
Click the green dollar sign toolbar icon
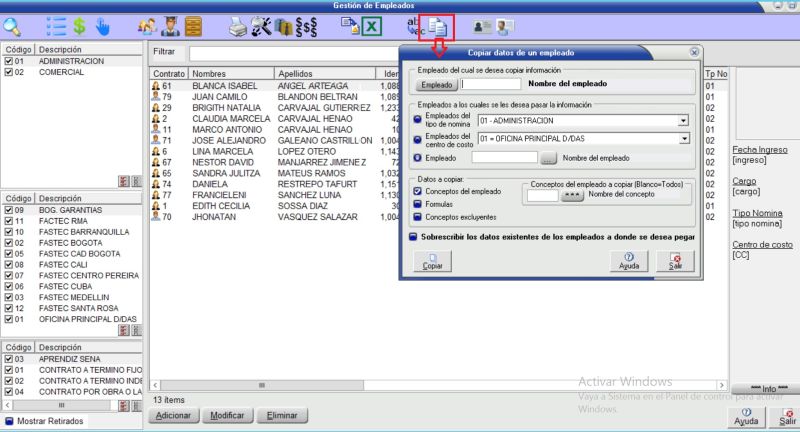[x=79, y=27]
